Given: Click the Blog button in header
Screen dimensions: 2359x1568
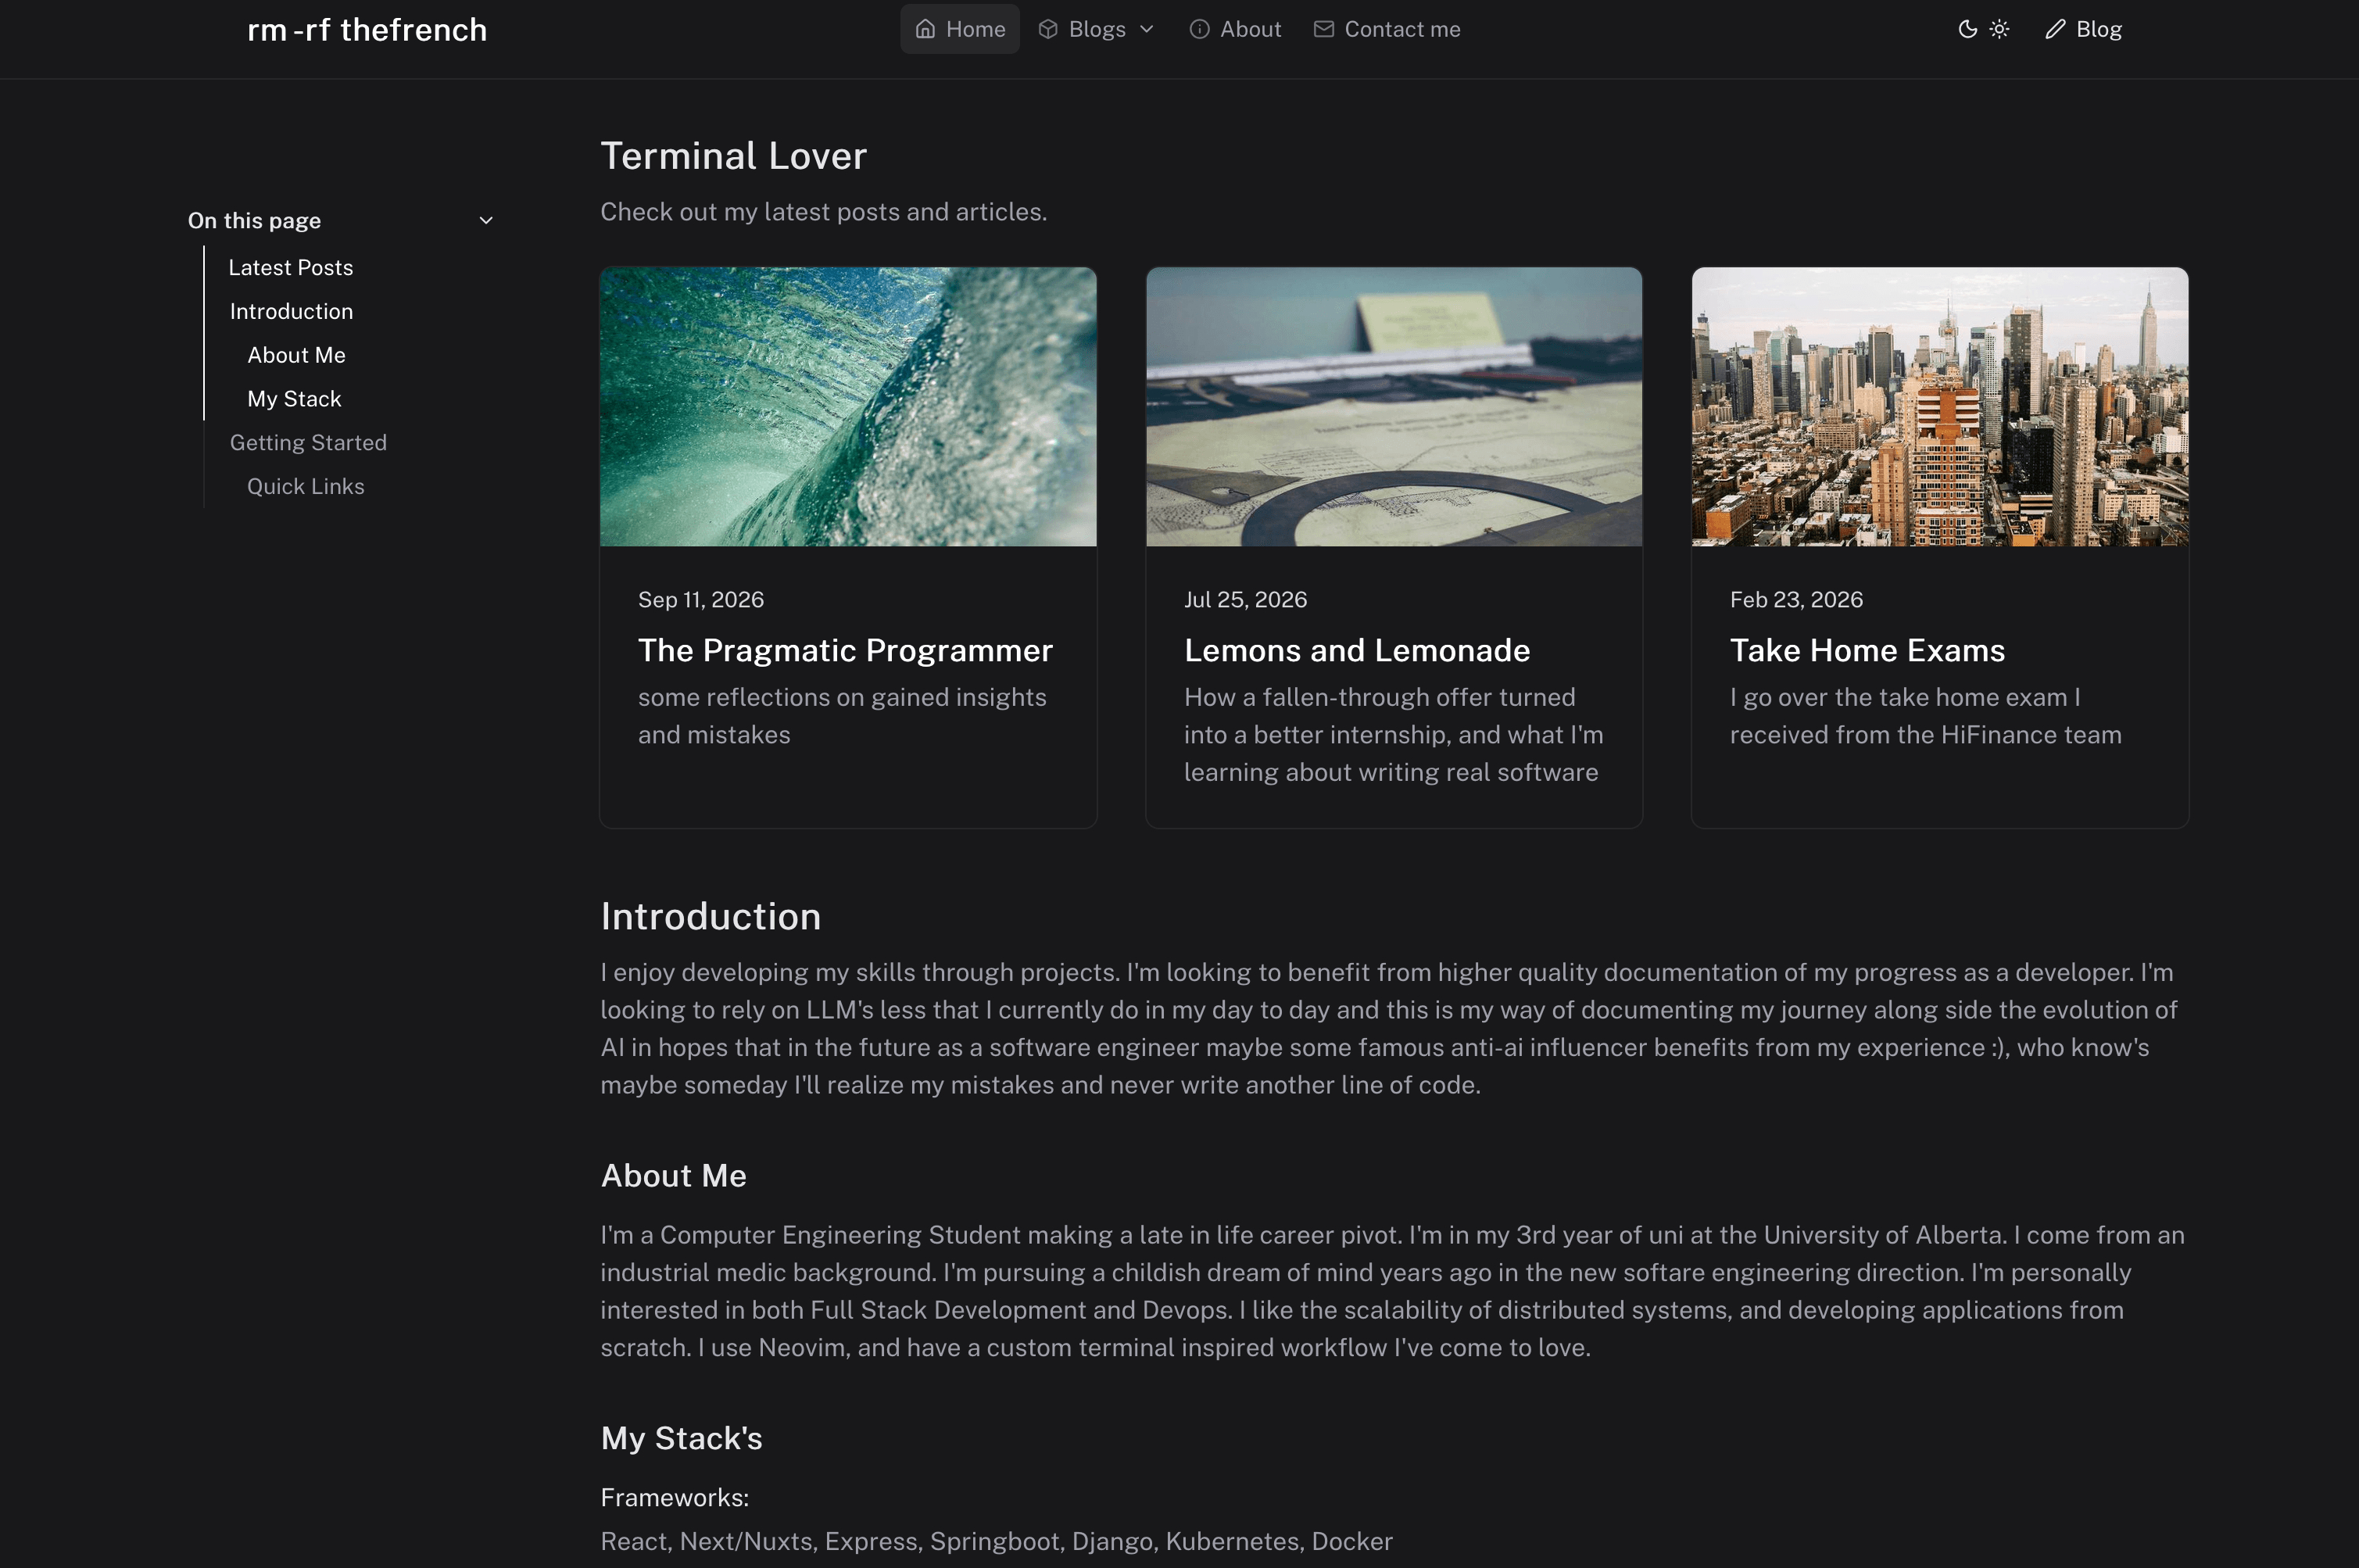Looking at the screenshot, I should tap(2083, 29).
